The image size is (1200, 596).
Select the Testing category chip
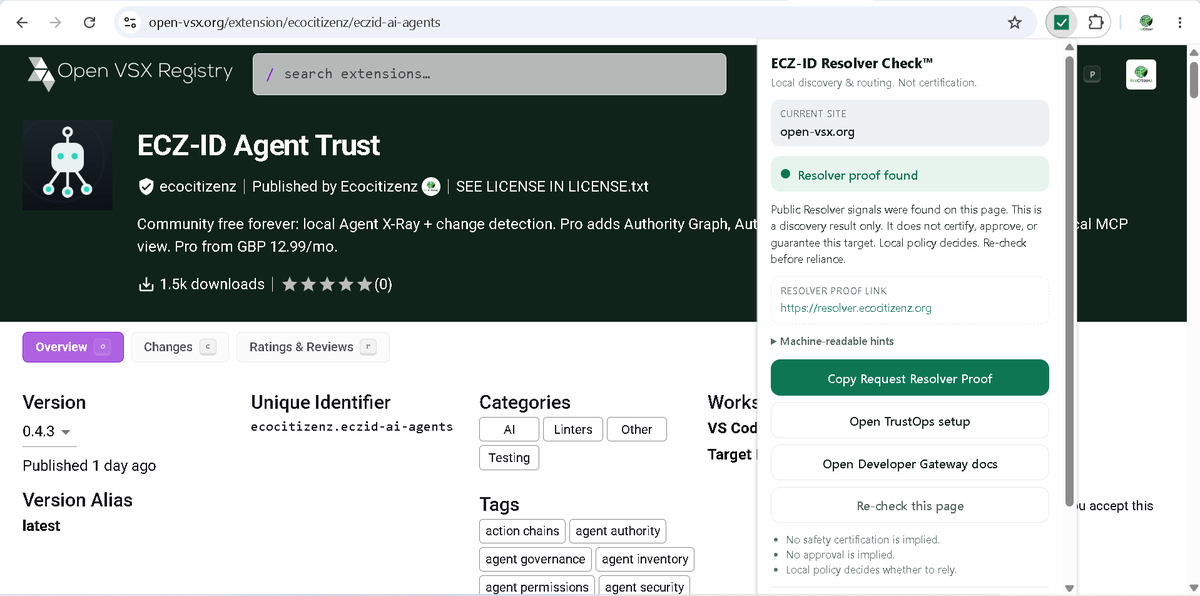509,457
